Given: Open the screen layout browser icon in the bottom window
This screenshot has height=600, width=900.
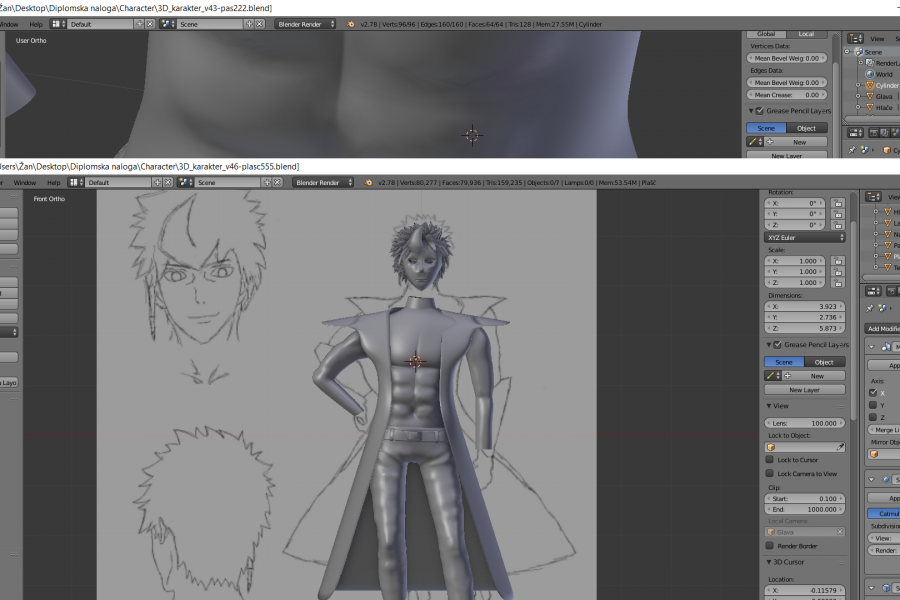Looking at the screenshot, I should point(76,183).
